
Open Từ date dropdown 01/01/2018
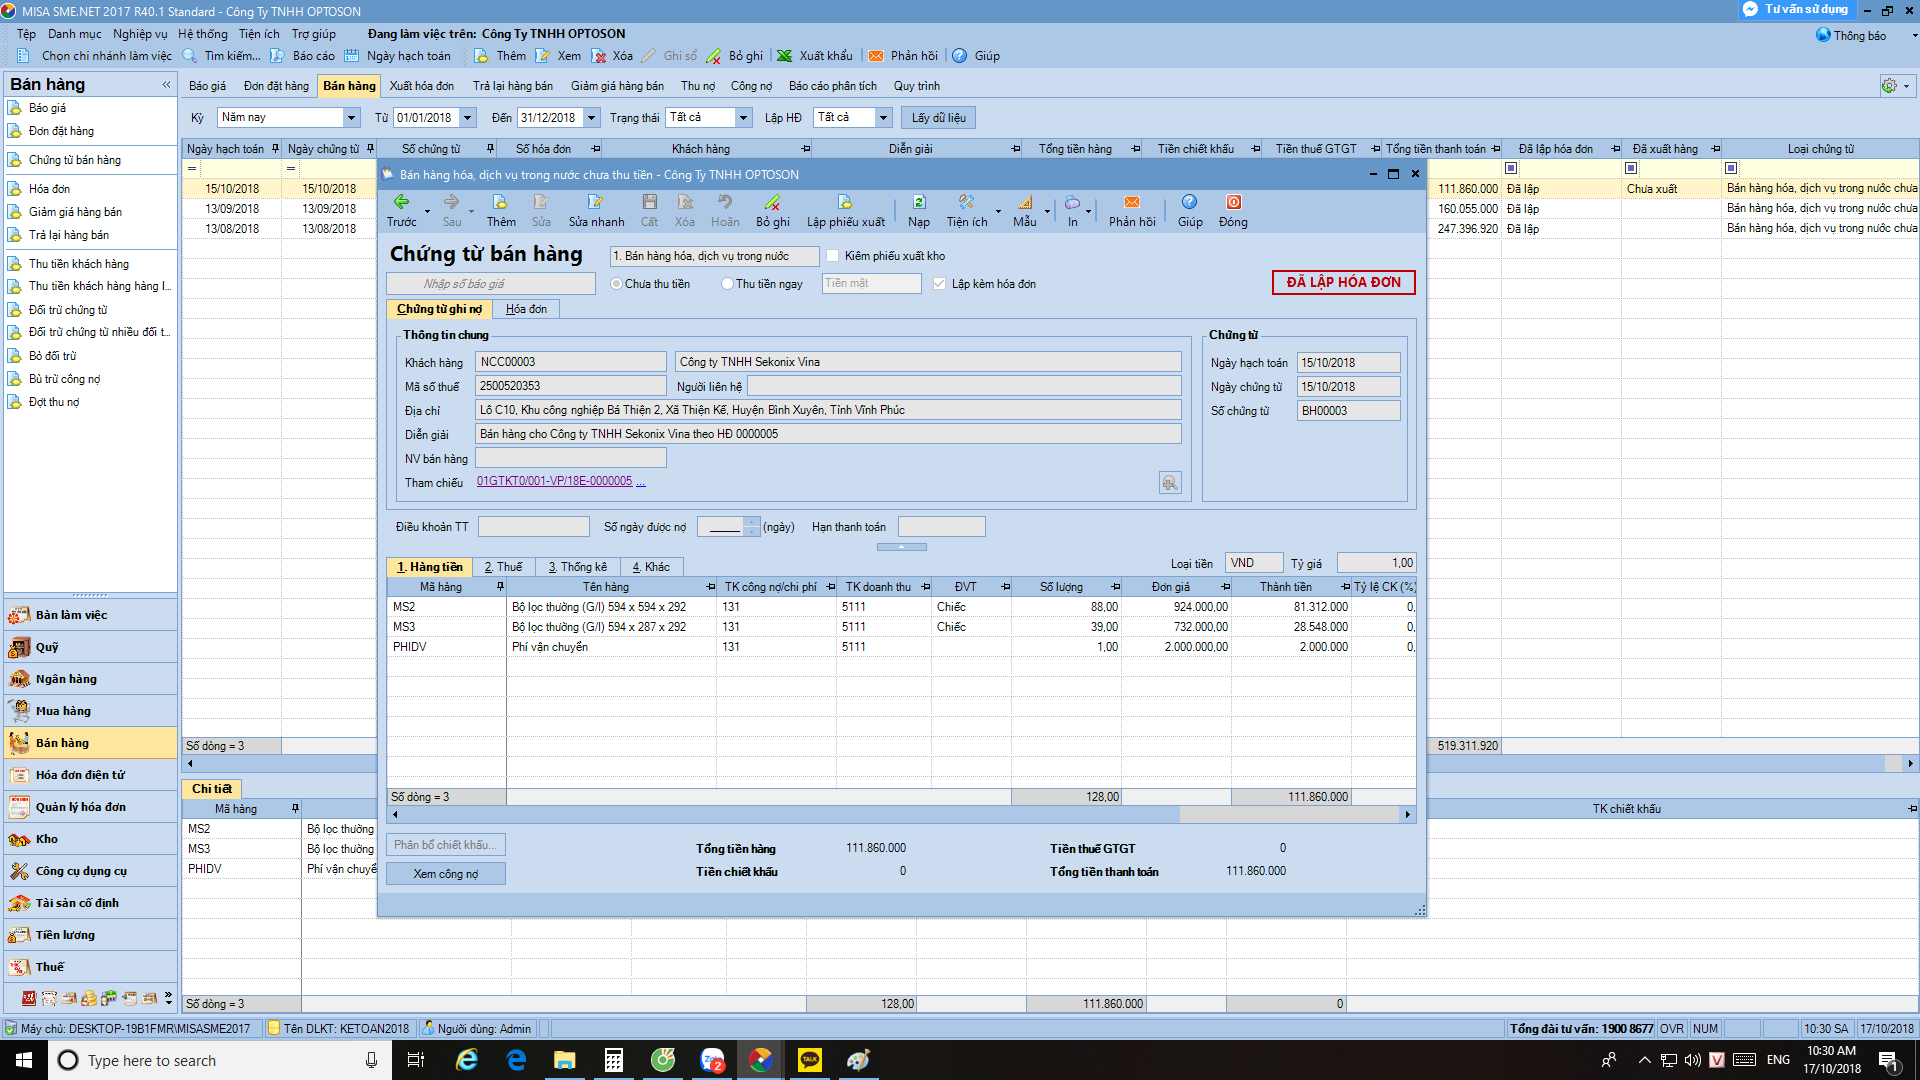[467, 118]
